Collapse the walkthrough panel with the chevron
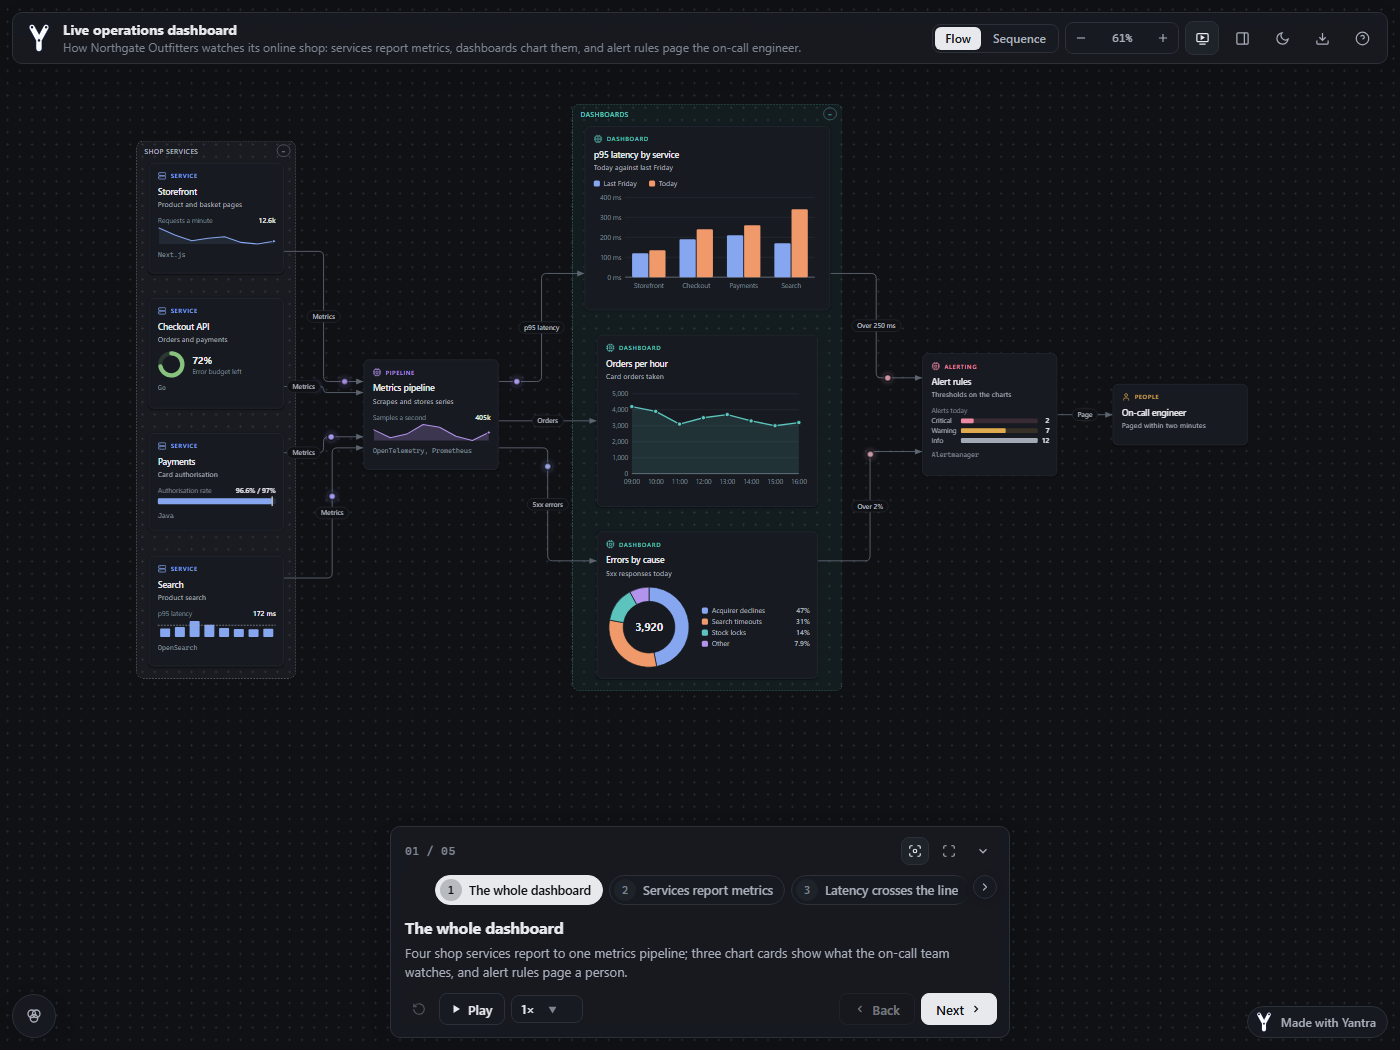Screen dimensions: 1400x1050 click(983, 851)
